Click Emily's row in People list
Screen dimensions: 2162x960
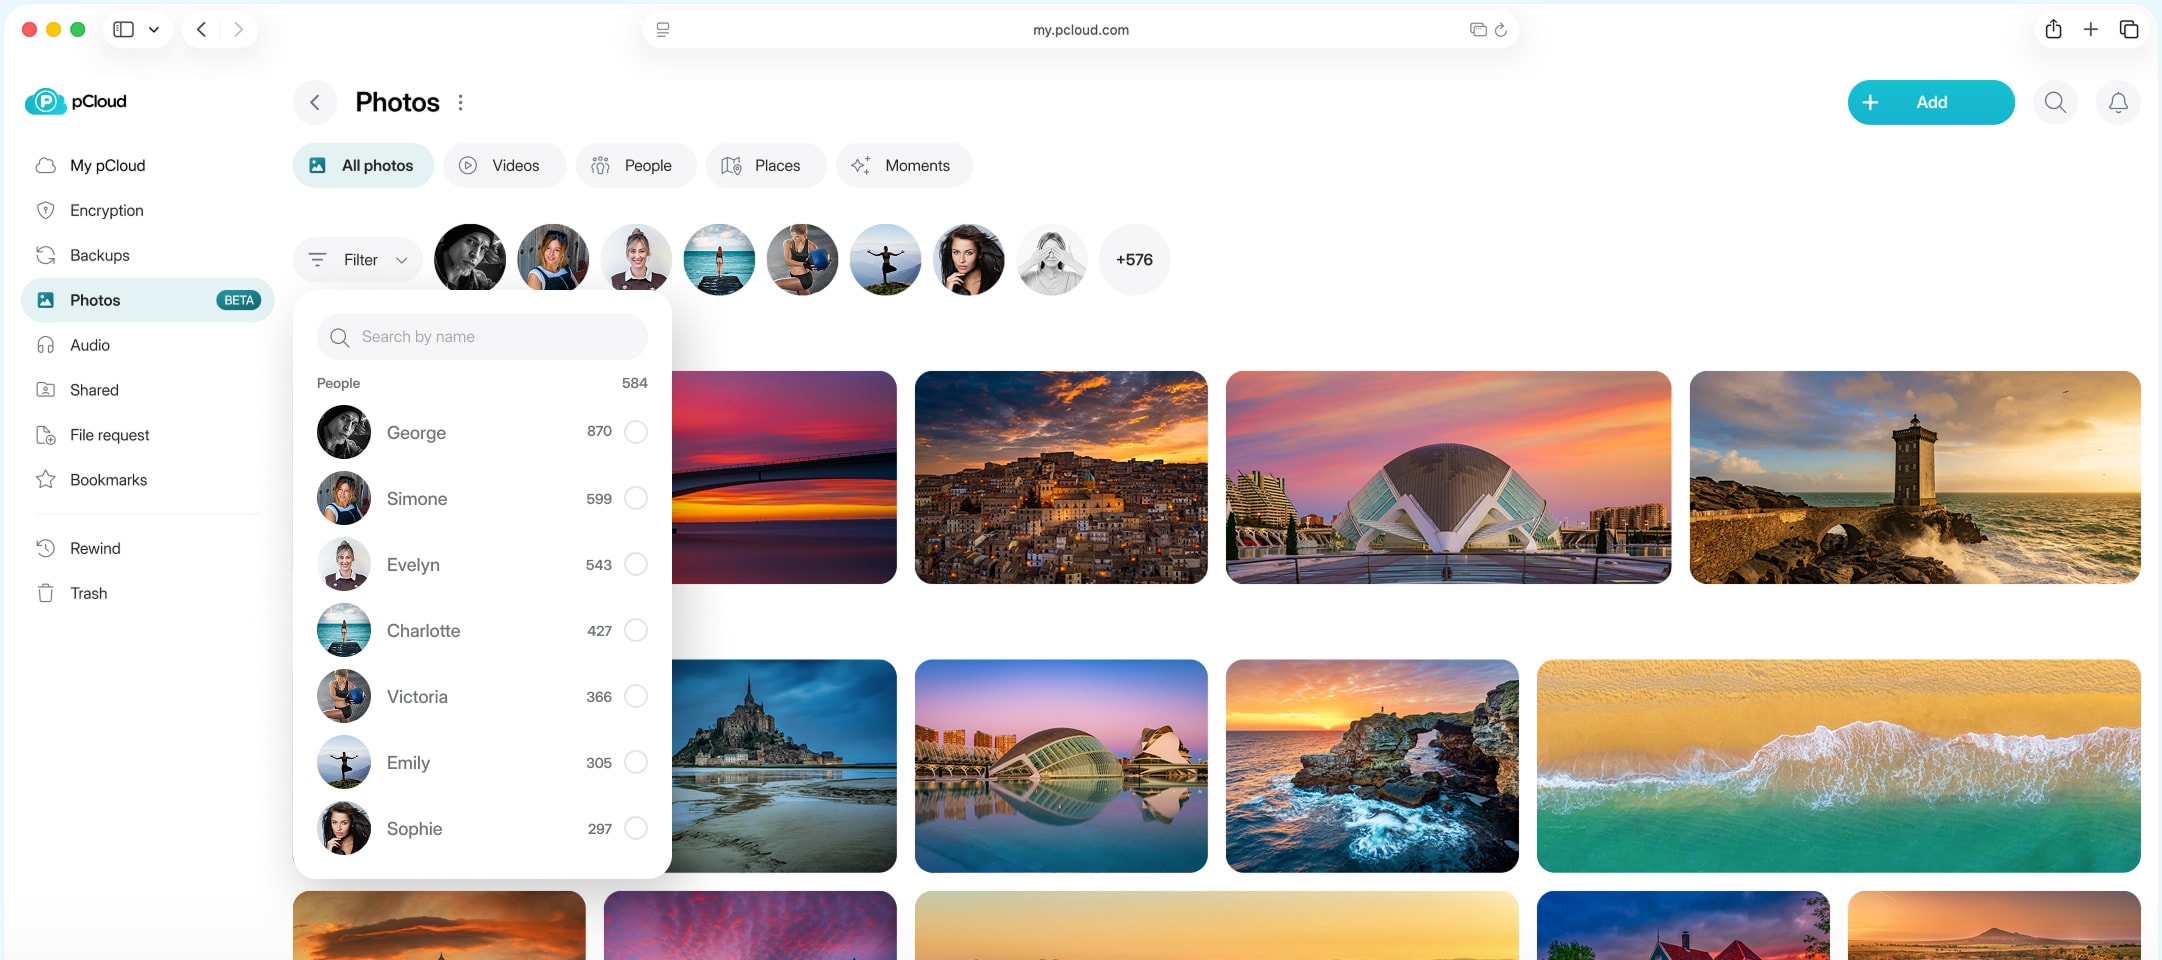(482, 762)
